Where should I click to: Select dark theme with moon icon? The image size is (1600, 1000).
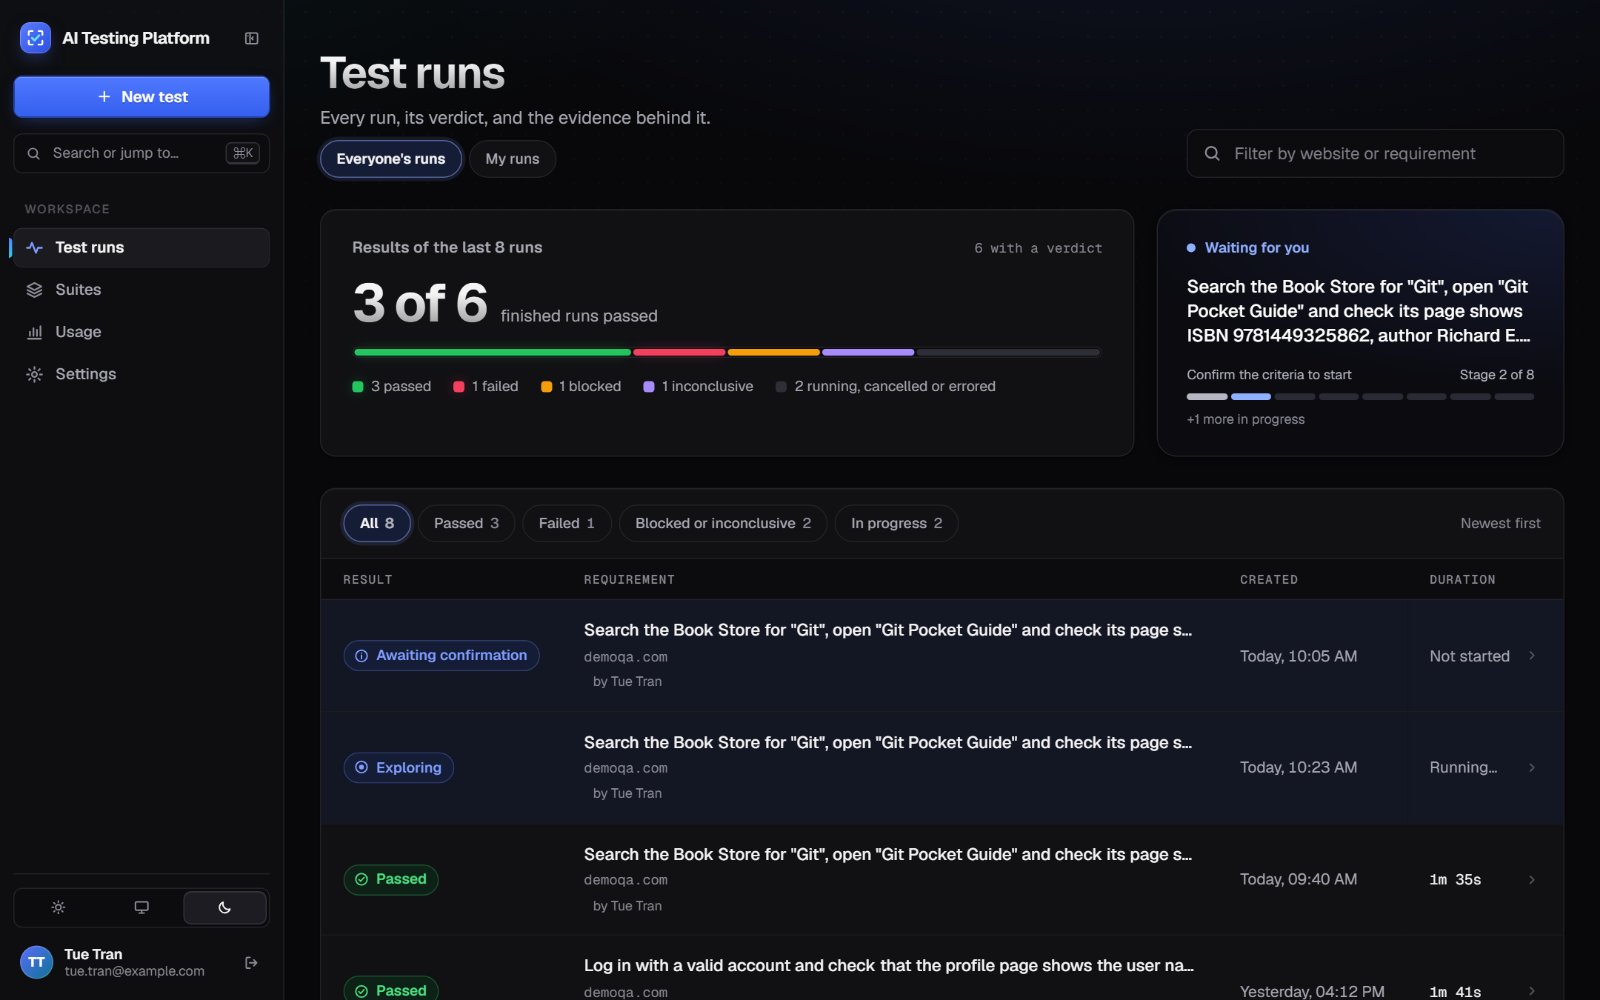pyautogui.click(x=225, y=908)
